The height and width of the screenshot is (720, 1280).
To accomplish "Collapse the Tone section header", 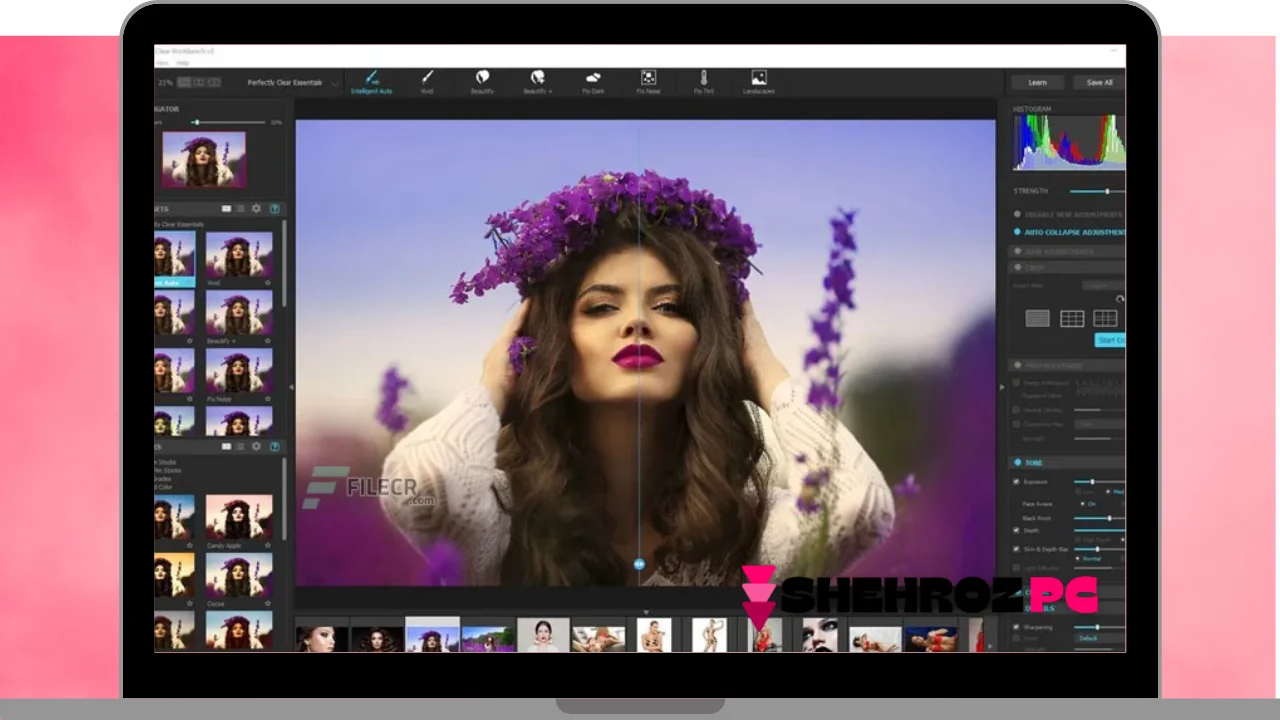I will click(1068, 463).
